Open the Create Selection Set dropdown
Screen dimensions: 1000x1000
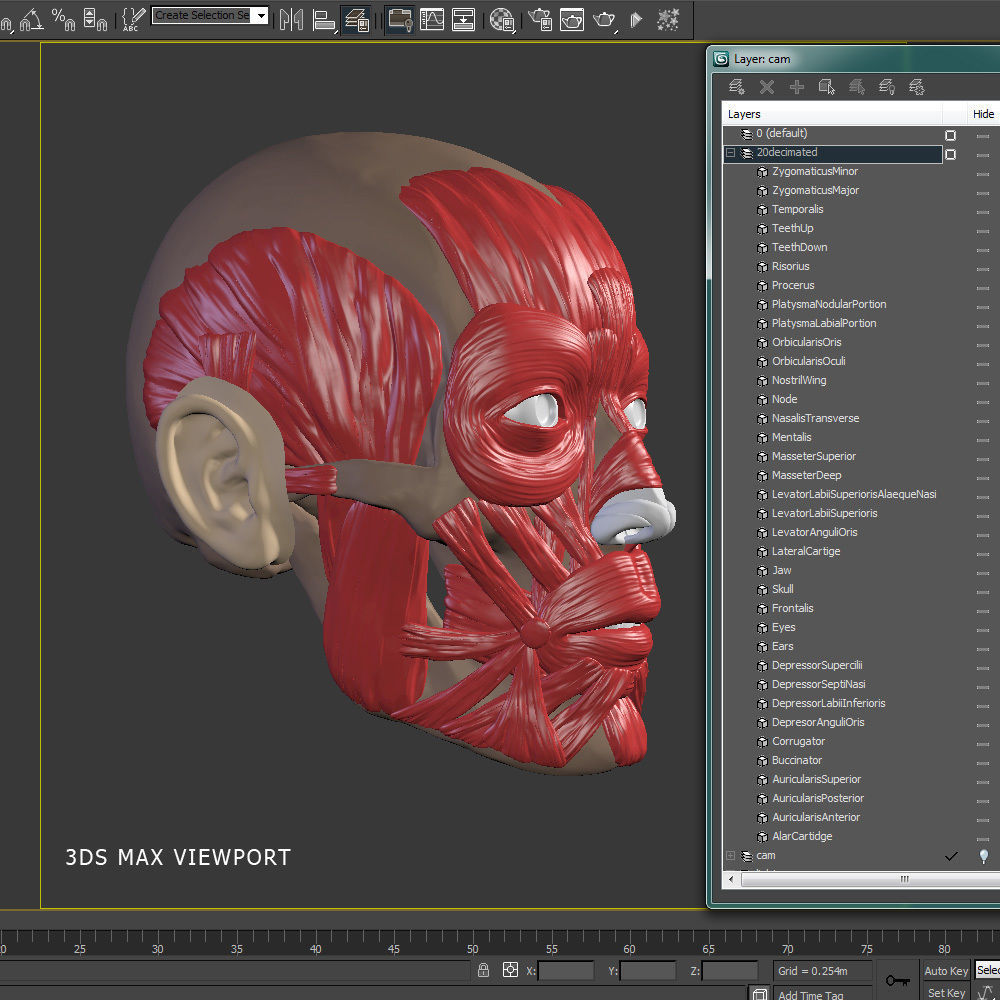(261, 16)
